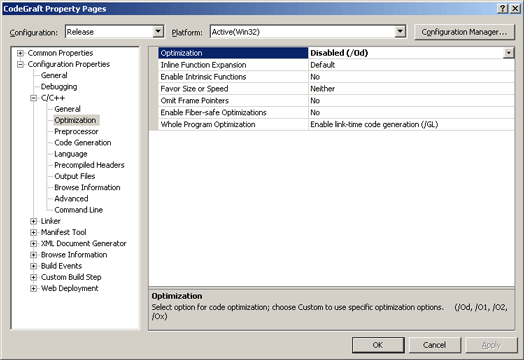Select General under Configuration Properties
The height and width of the screenshot is (360, 524).
54,76
